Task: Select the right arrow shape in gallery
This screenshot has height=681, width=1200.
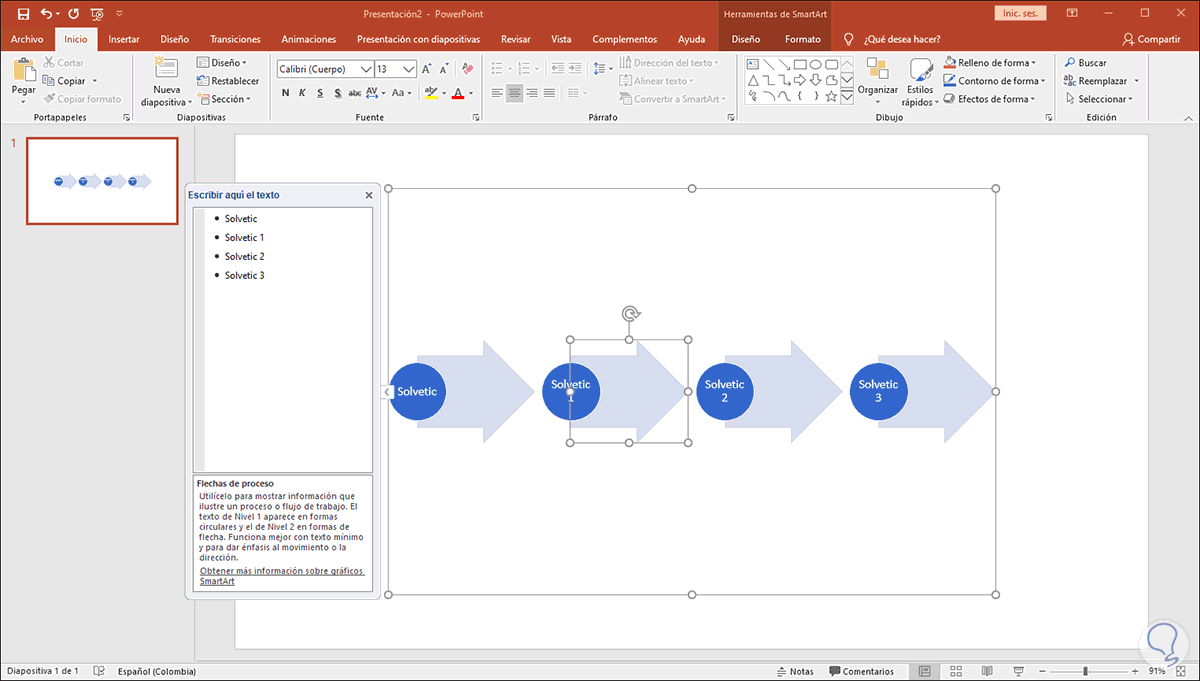Action: (x=799, y=80)
